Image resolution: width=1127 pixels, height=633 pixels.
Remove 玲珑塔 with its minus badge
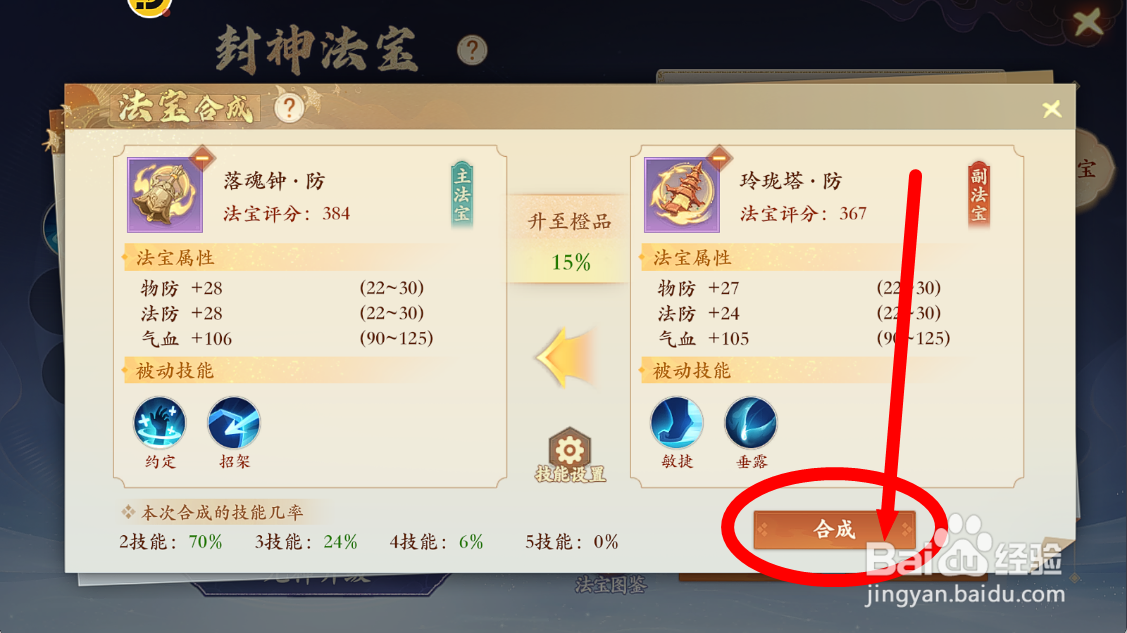pos(719,157)
